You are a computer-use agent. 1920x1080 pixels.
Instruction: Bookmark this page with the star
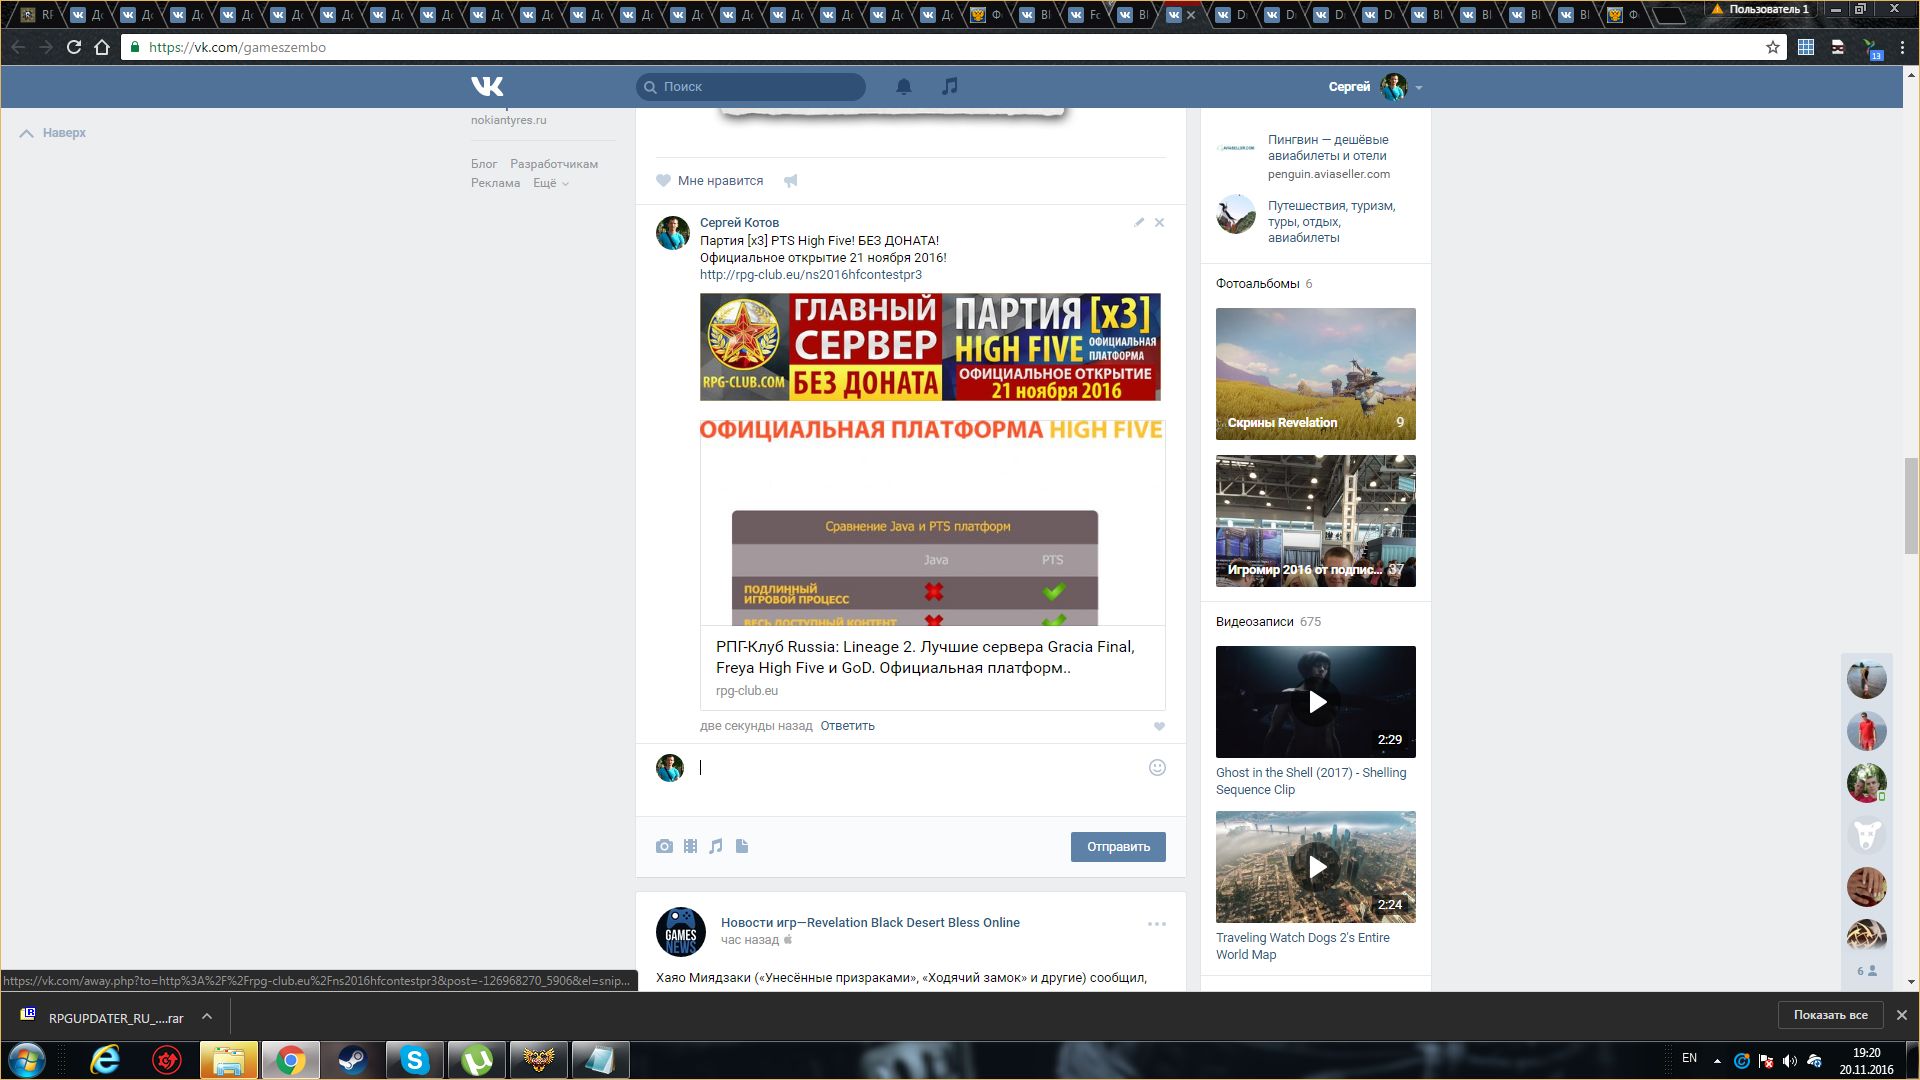coord(1773,47)
